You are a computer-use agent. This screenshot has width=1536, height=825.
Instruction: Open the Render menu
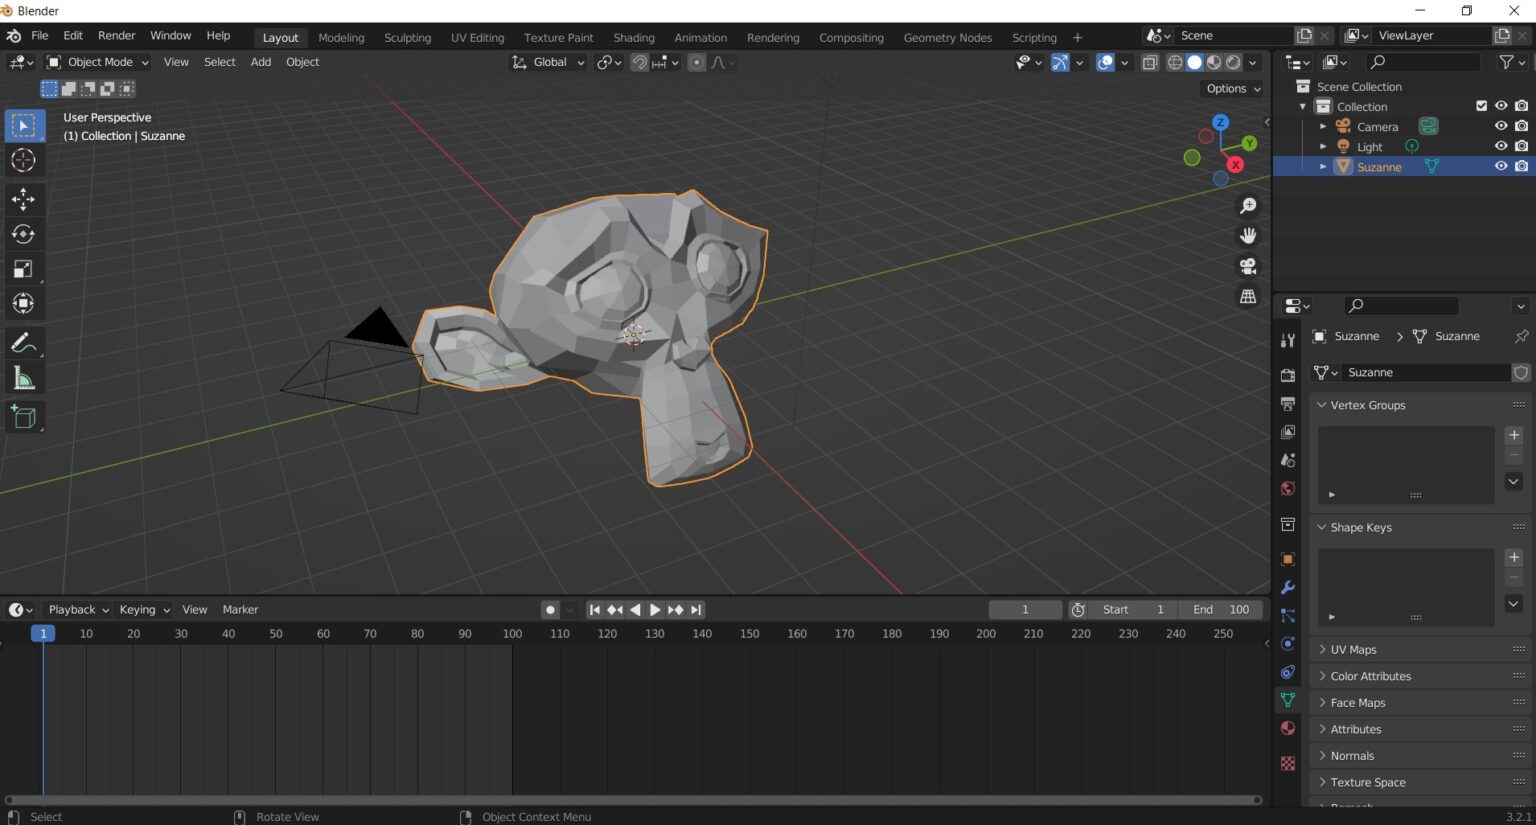point(116,35)
